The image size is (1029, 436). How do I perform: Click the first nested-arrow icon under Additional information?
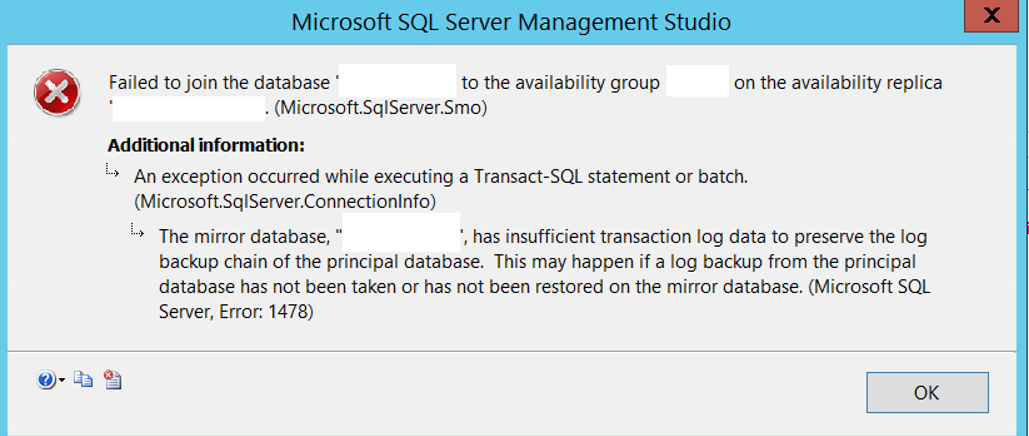[112, 171]
